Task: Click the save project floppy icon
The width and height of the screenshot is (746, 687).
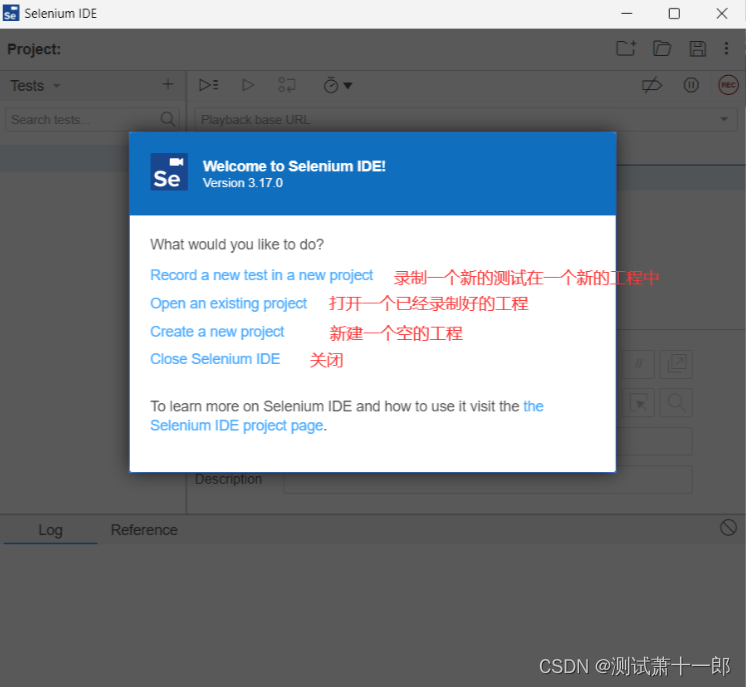Action: (x=697, y=49)
